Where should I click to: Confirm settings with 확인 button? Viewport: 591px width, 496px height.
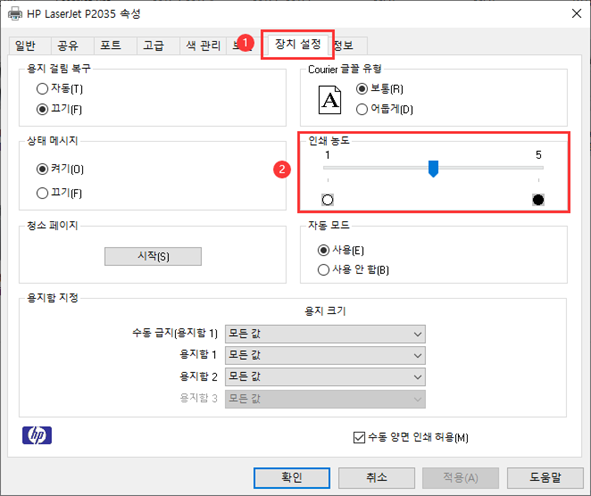292,478
